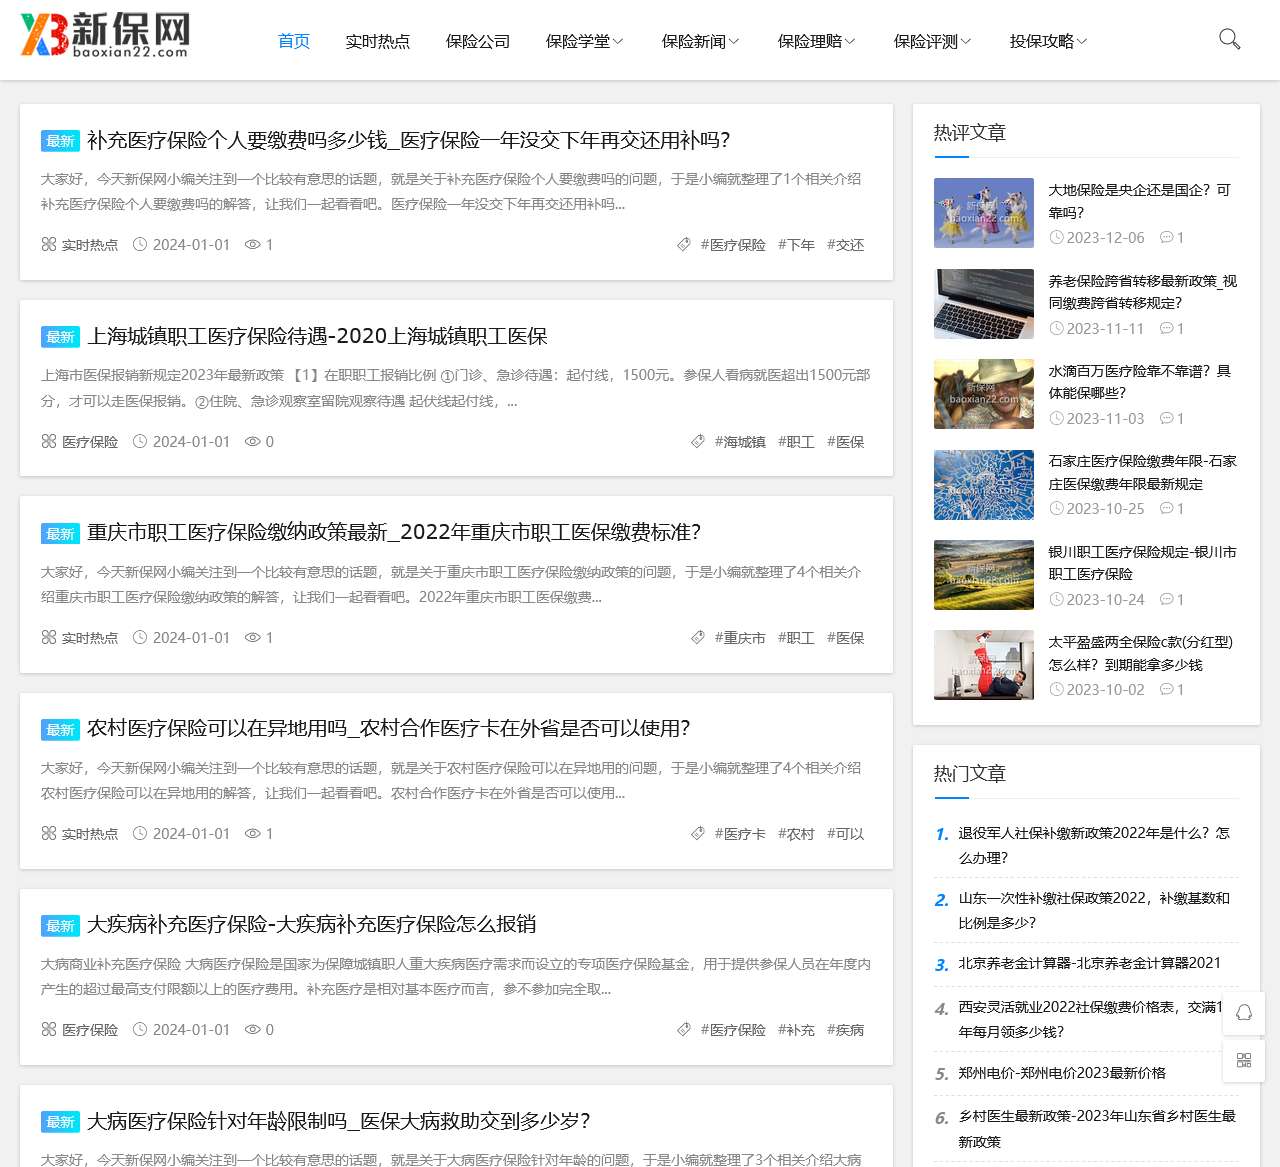This screenshot has height=1167, width=1280.
Task: Expand the 保险学堂 dropdown menu
Action: coord(584,41)
